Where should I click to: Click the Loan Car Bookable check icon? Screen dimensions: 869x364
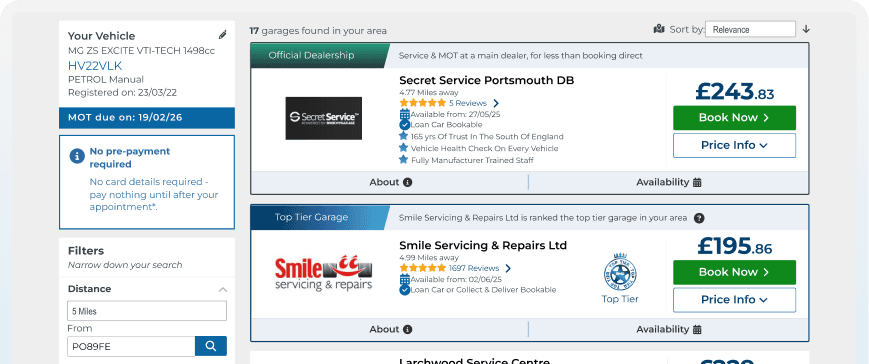coord(405,125)
